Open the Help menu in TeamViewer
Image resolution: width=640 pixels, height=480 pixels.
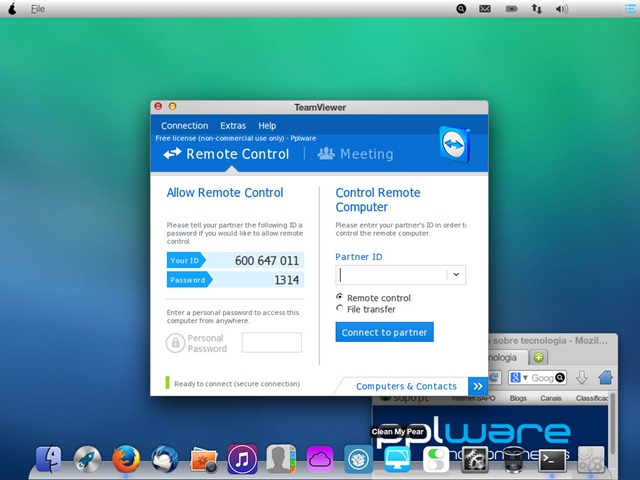click(267, 126)
